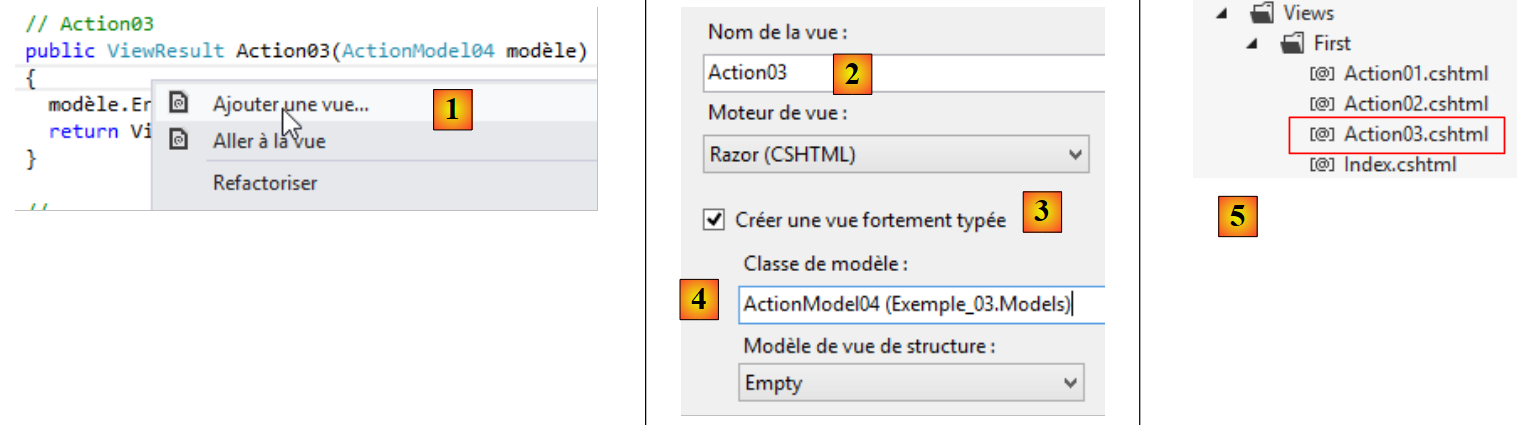
Task: Click the Action01.cshtml file icon
Action: (x=1322, y=74)
